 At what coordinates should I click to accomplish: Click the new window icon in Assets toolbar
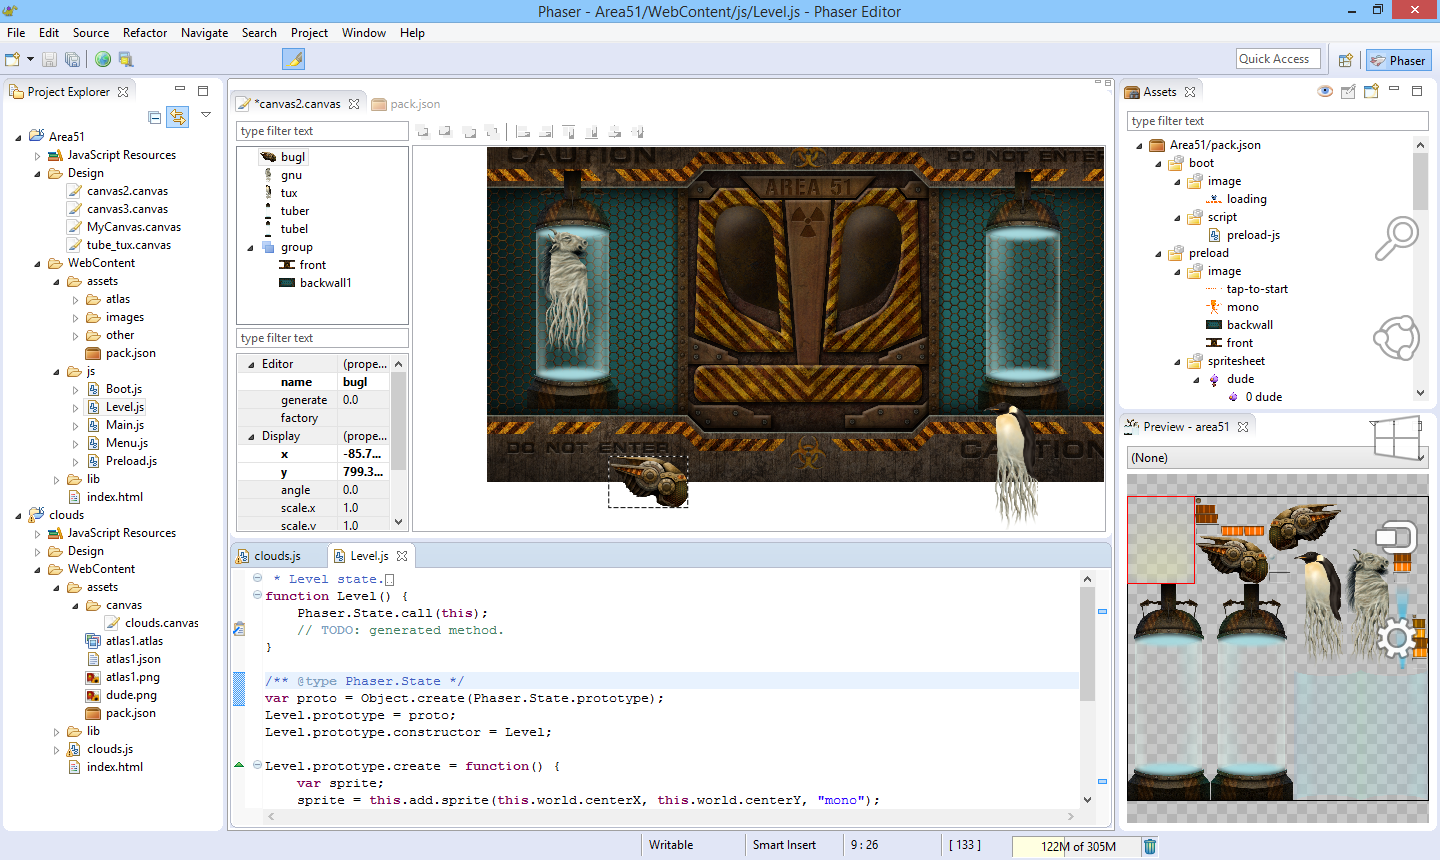click(x=1371, y=91)
